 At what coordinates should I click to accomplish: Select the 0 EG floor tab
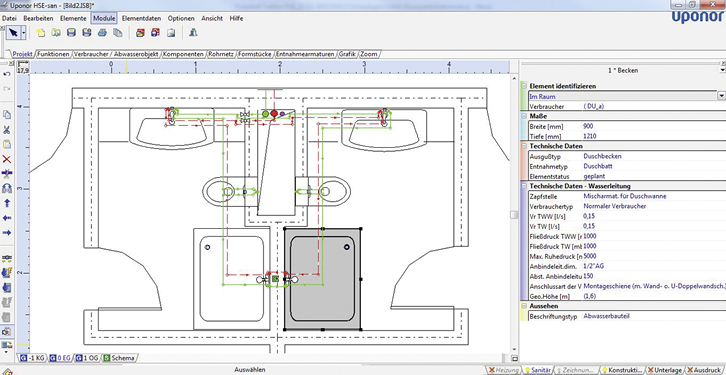61,358
